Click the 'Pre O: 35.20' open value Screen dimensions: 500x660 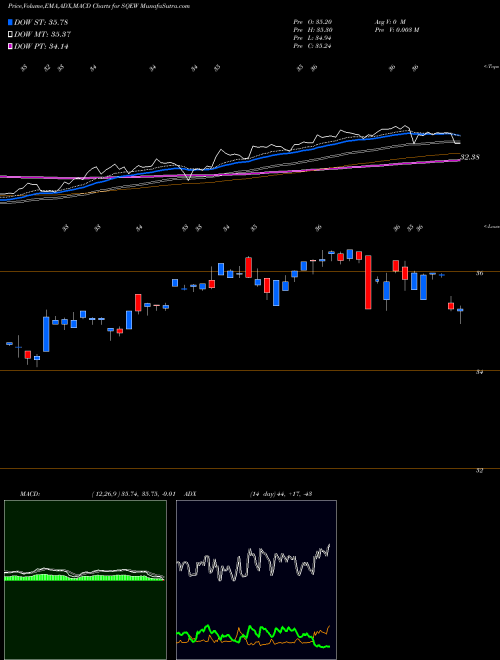pos(313,21)
